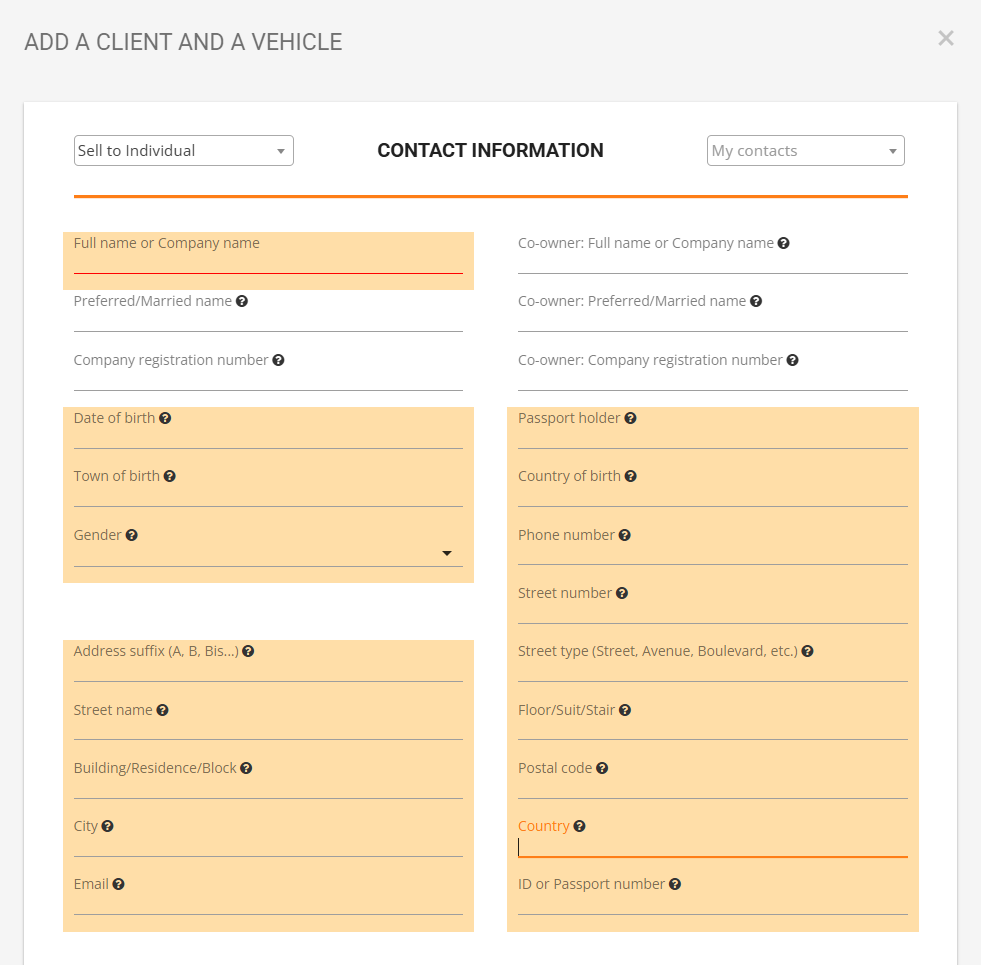Click help icon next to Country label
Screen dimensions: 981x965
580,826
